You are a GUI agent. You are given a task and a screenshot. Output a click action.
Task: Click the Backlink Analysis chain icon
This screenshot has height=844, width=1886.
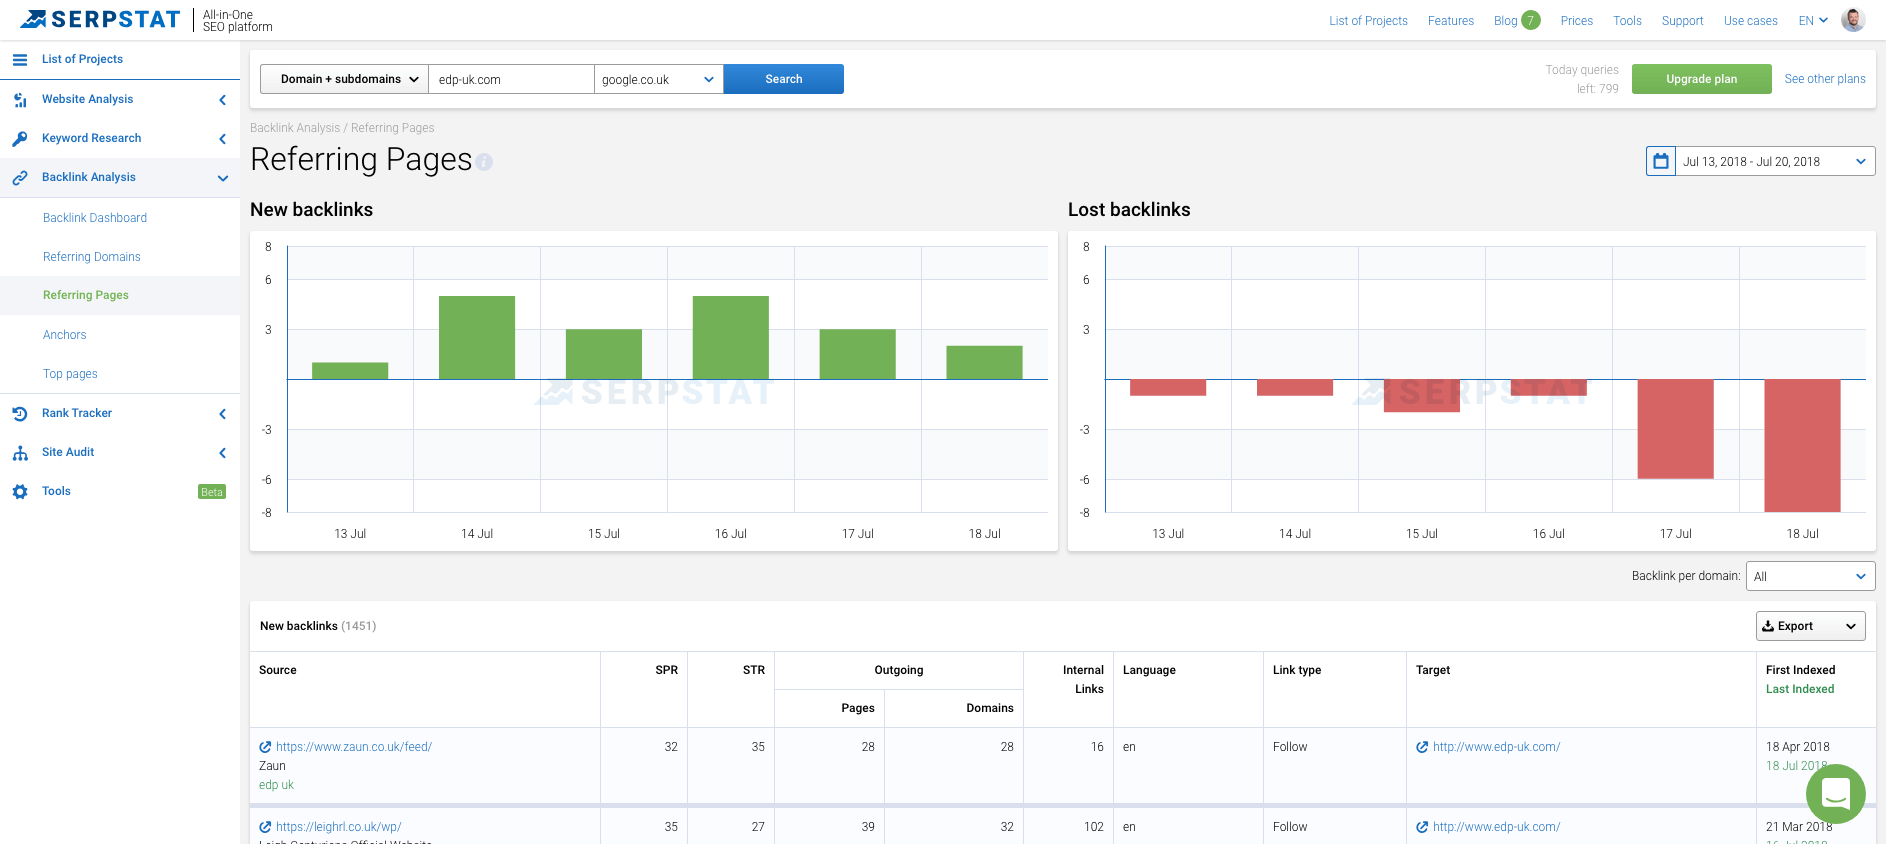(x=20, y=178)
